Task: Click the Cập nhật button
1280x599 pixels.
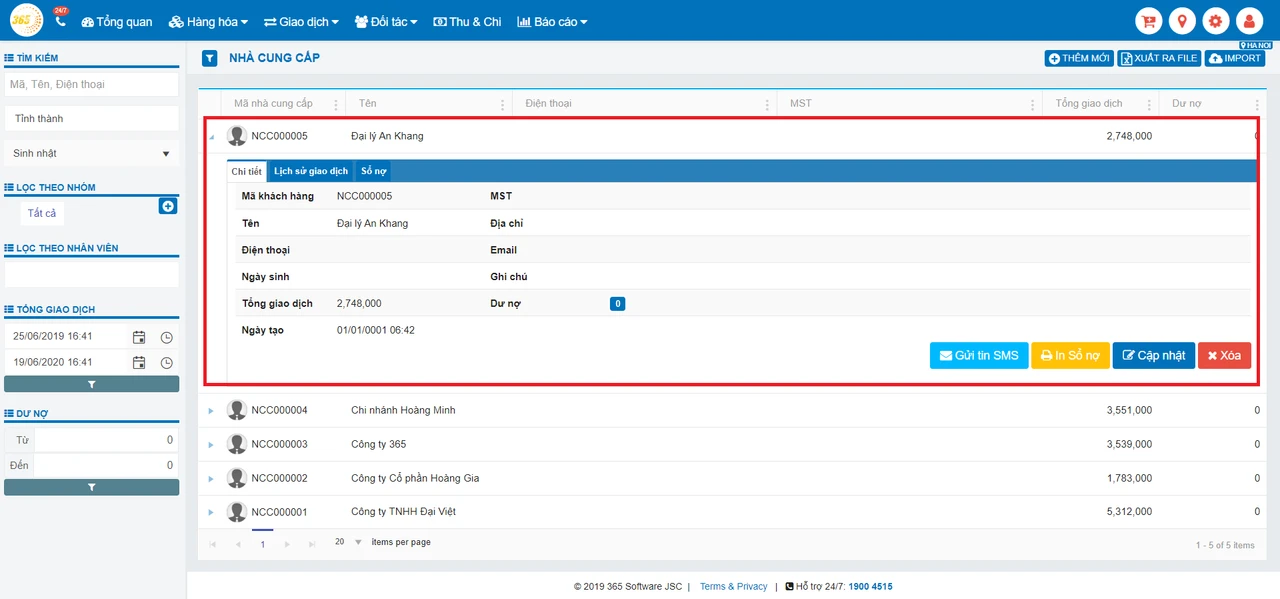Action: point(1154,355)
